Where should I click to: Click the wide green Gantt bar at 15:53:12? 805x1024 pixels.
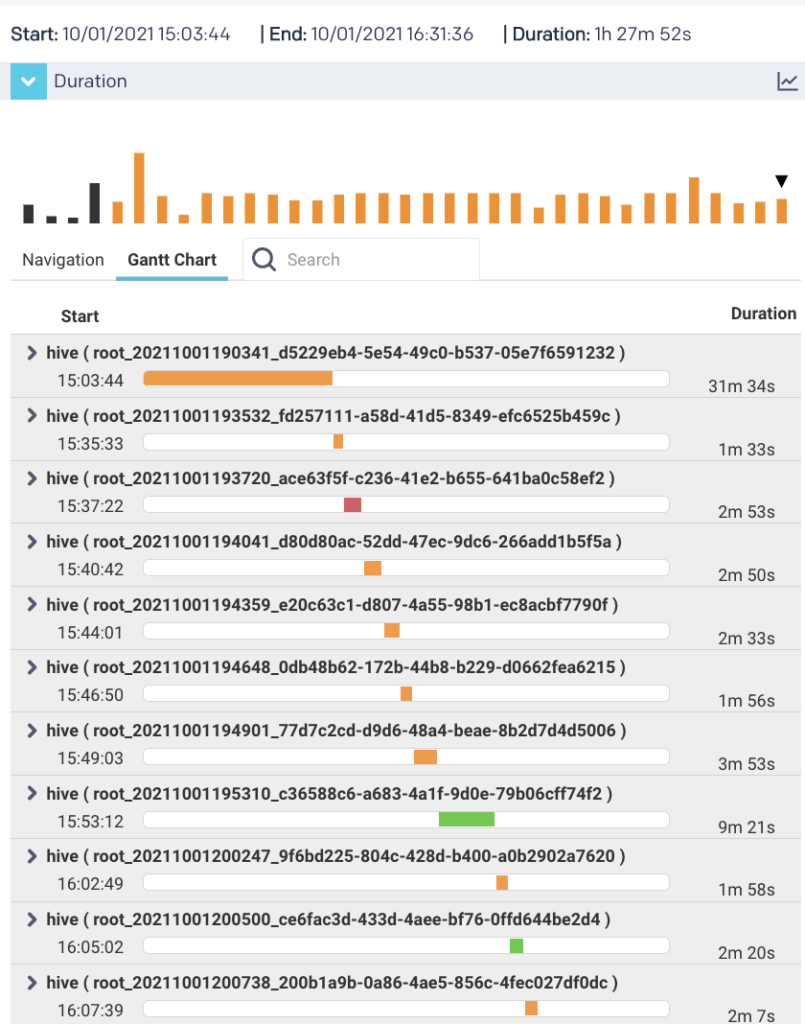(x=466, y=819)
